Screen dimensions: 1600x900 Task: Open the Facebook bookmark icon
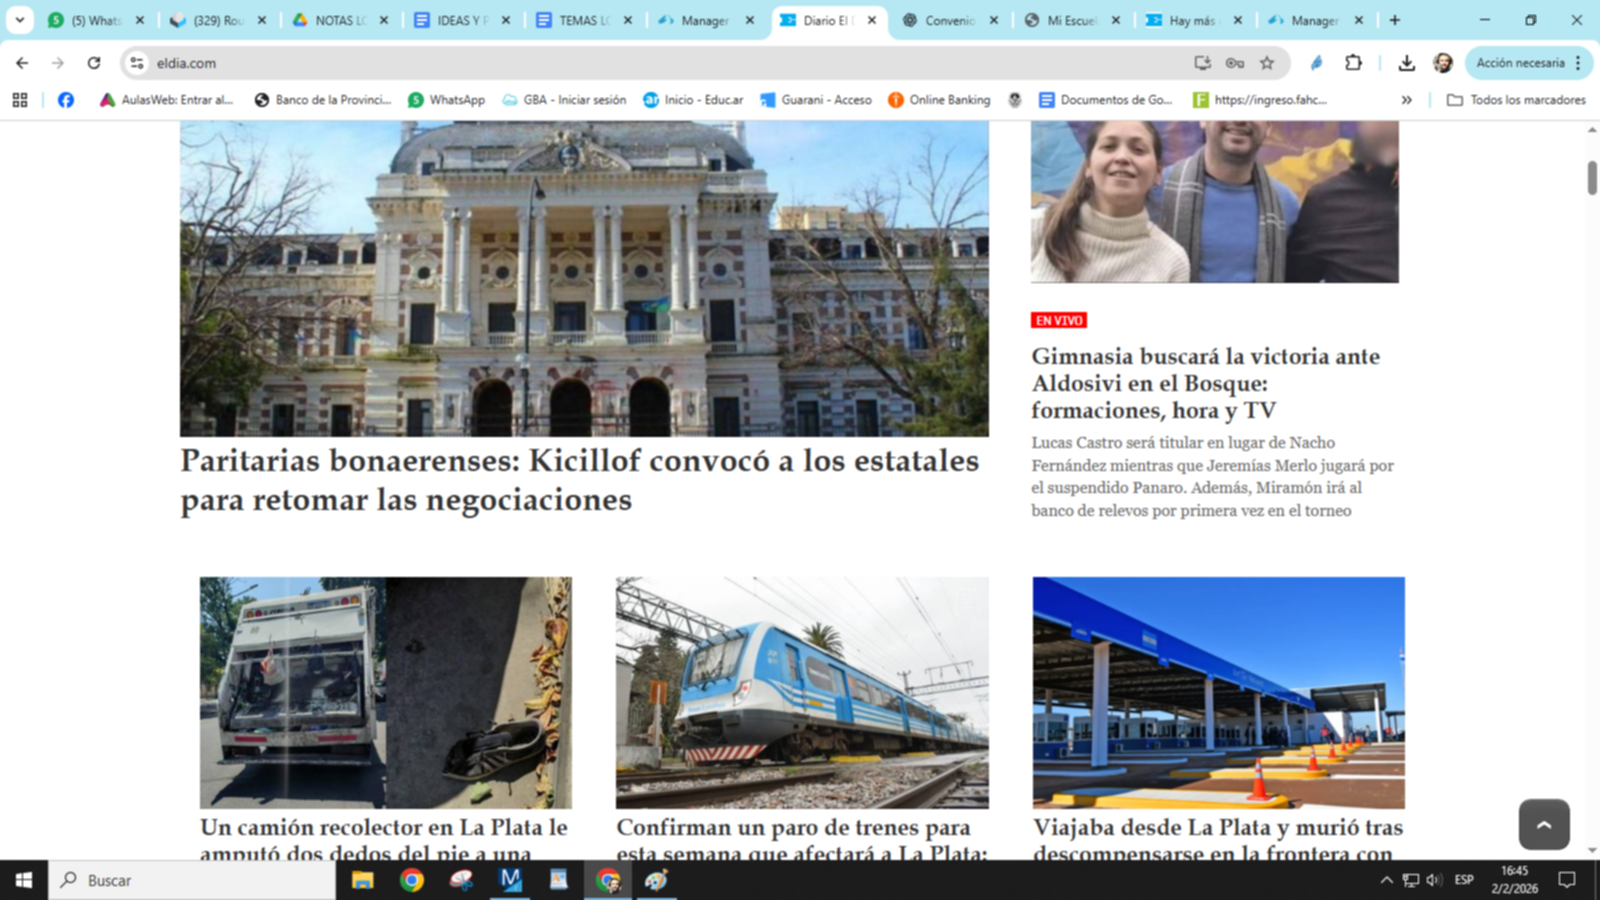click(x=66, y=100)
